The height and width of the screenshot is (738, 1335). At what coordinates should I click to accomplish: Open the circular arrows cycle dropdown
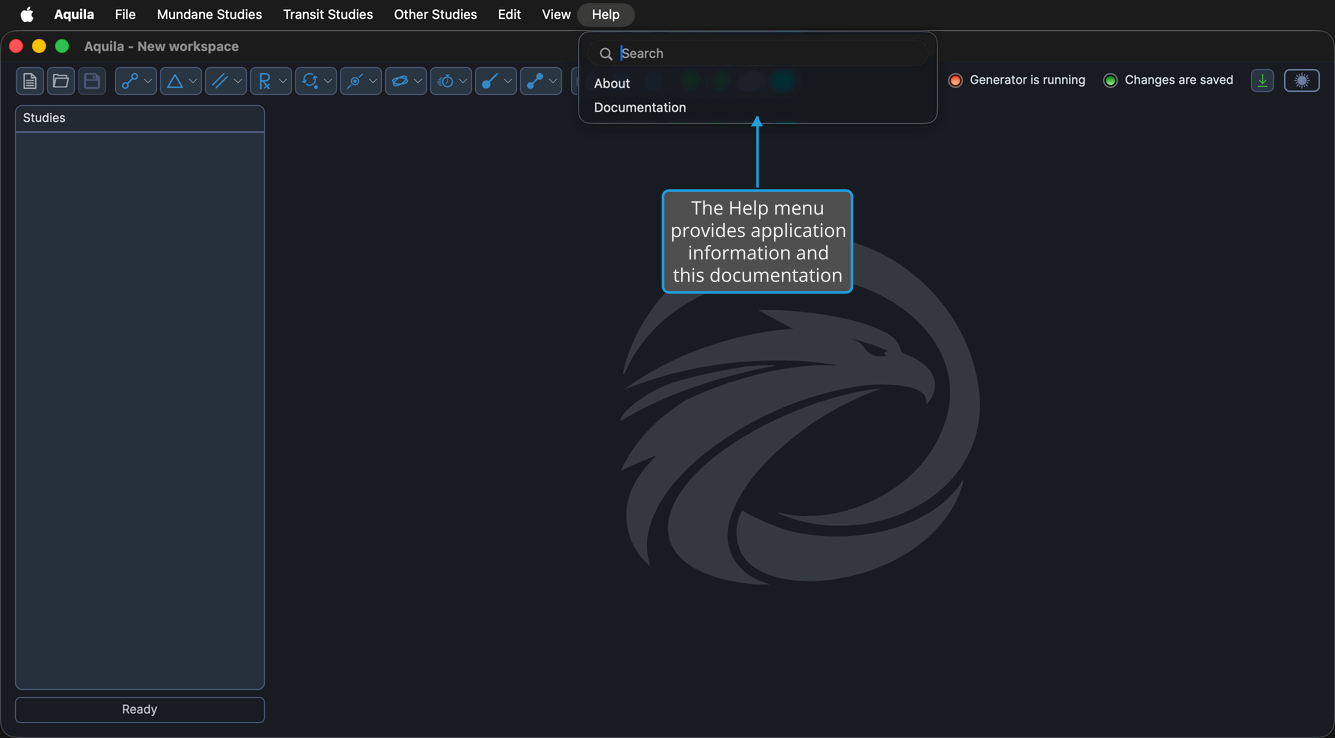[316, 81]
